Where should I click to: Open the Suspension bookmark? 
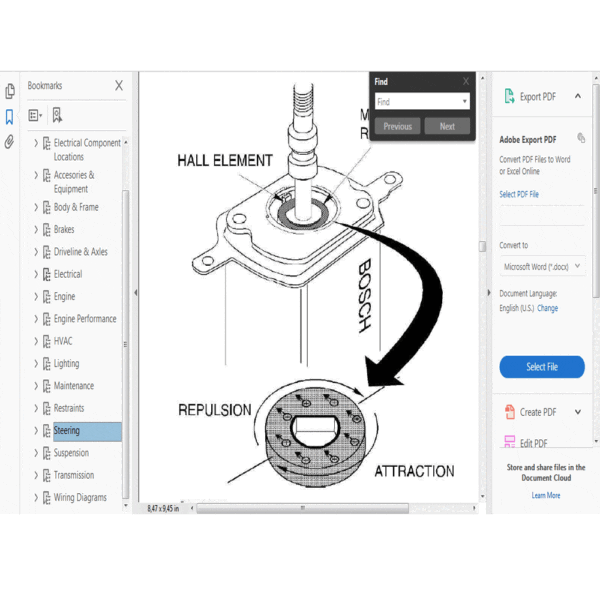(71, 453)
